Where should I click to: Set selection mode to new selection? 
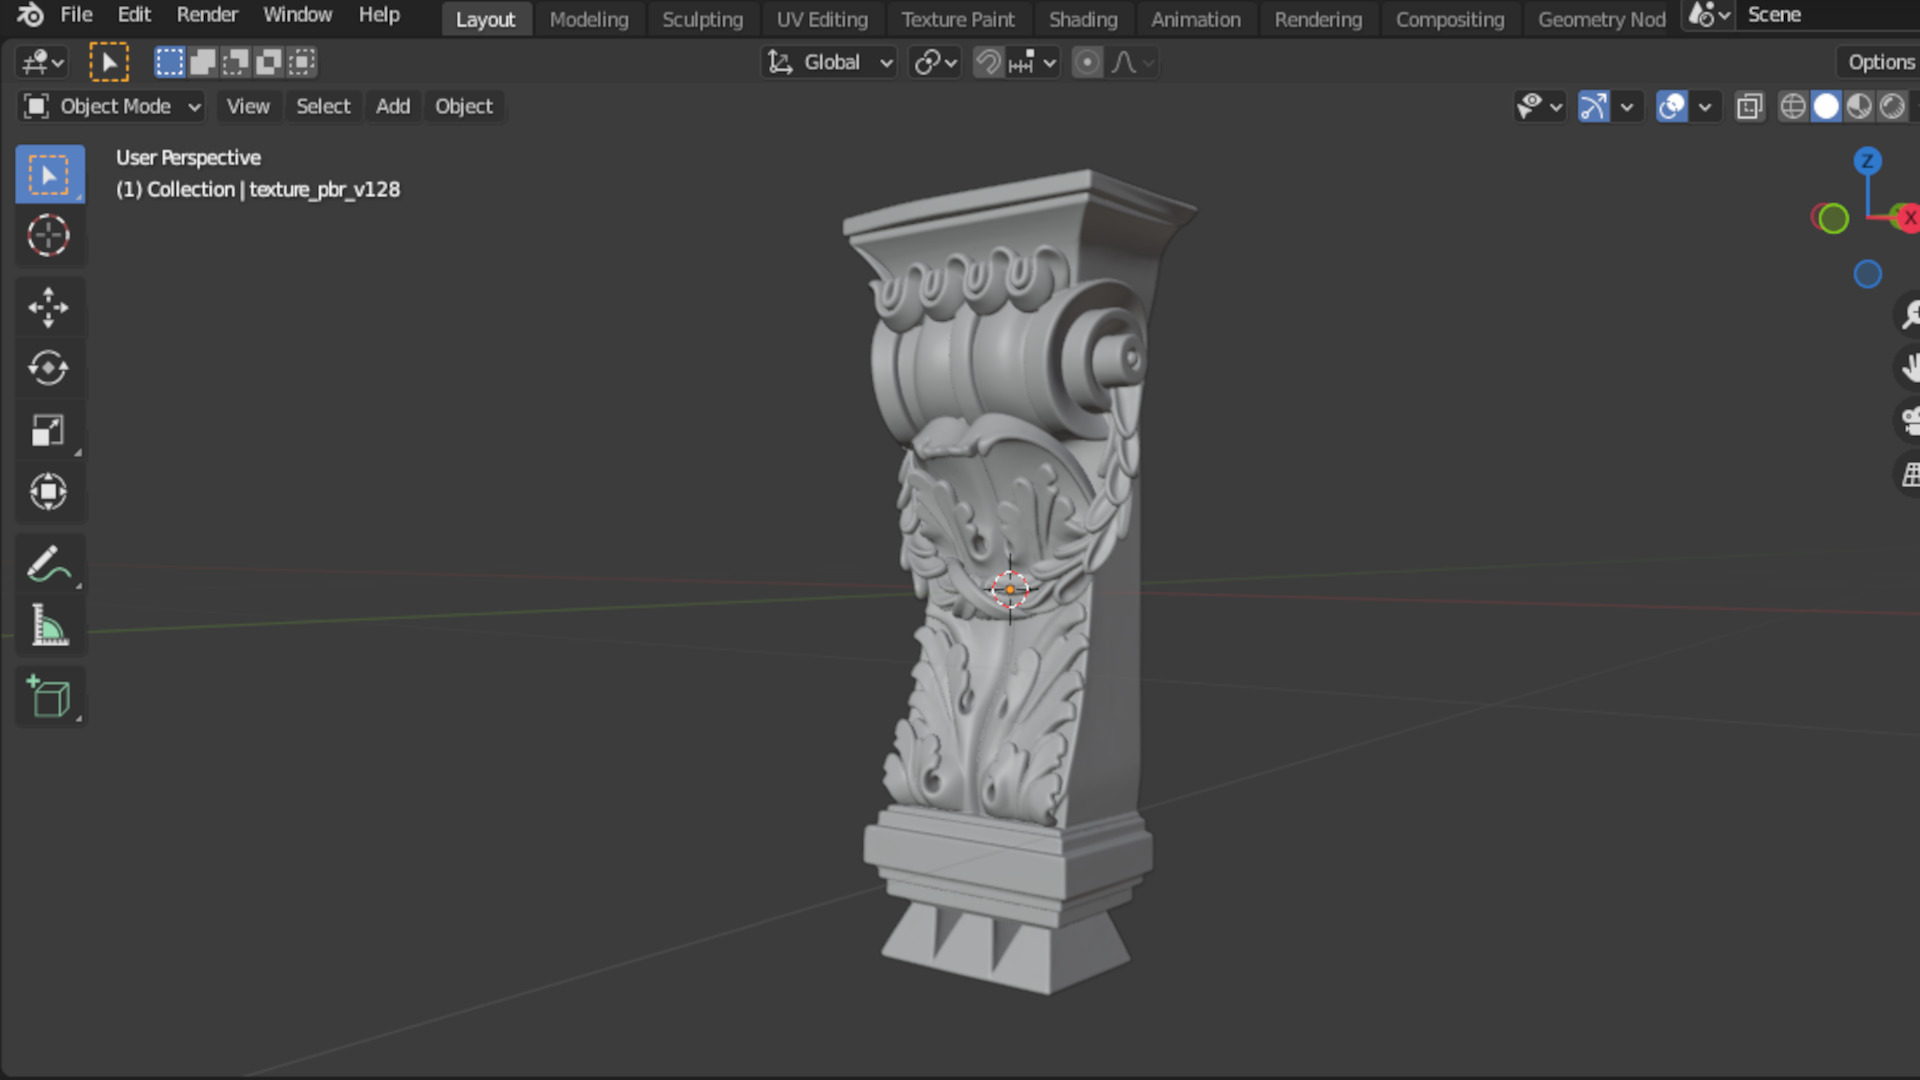[170, 62]
